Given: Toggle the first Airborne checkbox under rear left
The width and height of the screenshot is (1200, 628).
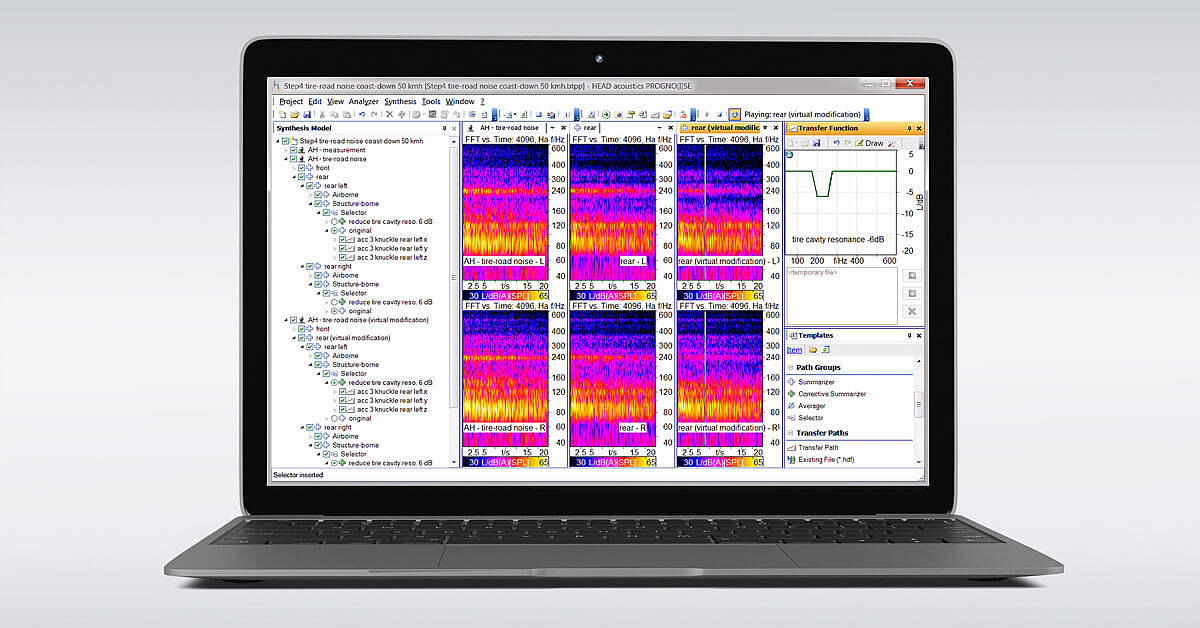Looking at the screenshot, I should point(318,194).
